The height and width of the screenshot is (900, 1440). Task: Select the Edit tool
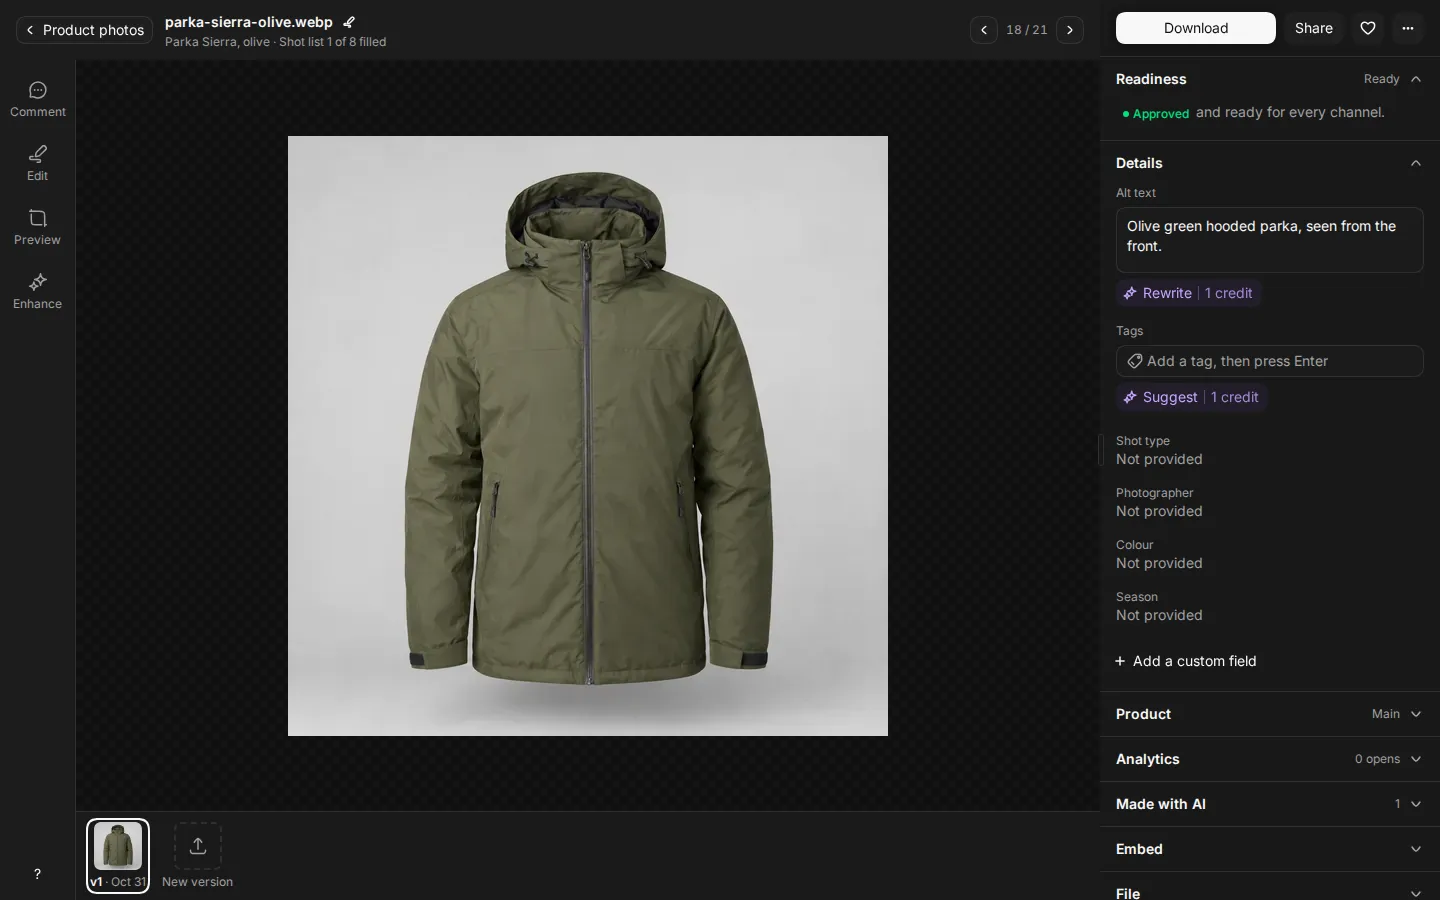[38, 164]
